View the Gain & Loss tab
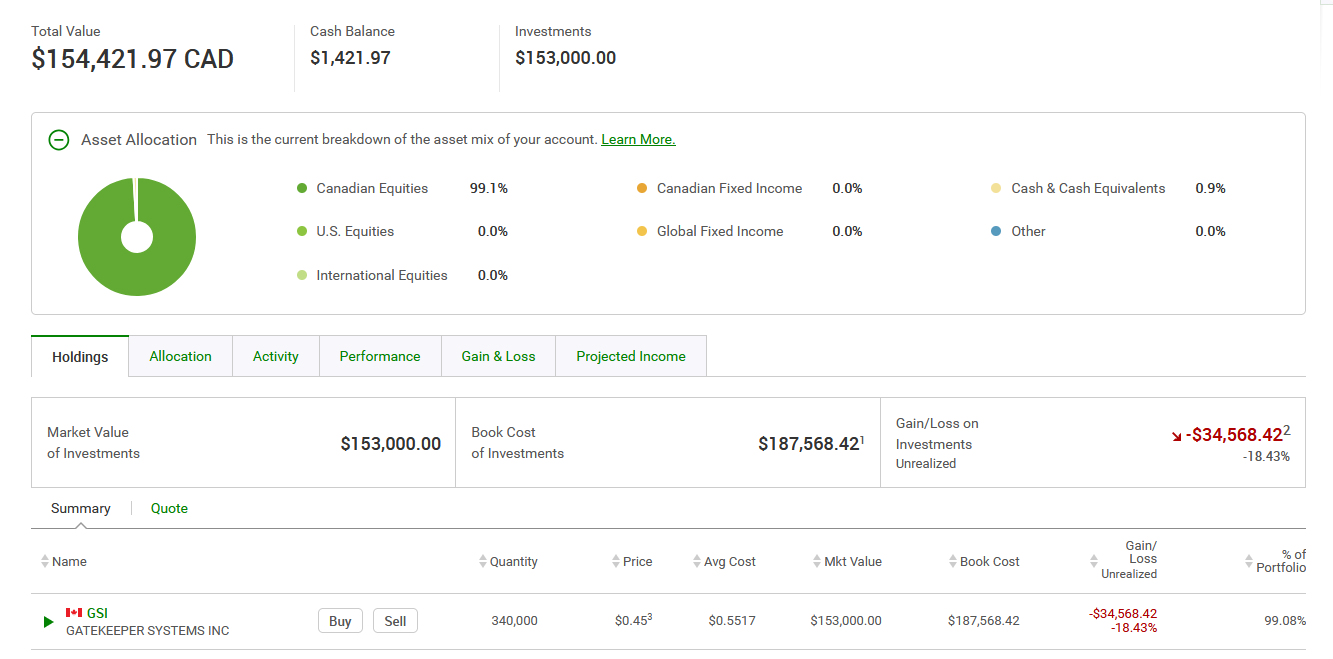Image resolution: width=1333 pixels, height=659 pixels. coord(498,356)
